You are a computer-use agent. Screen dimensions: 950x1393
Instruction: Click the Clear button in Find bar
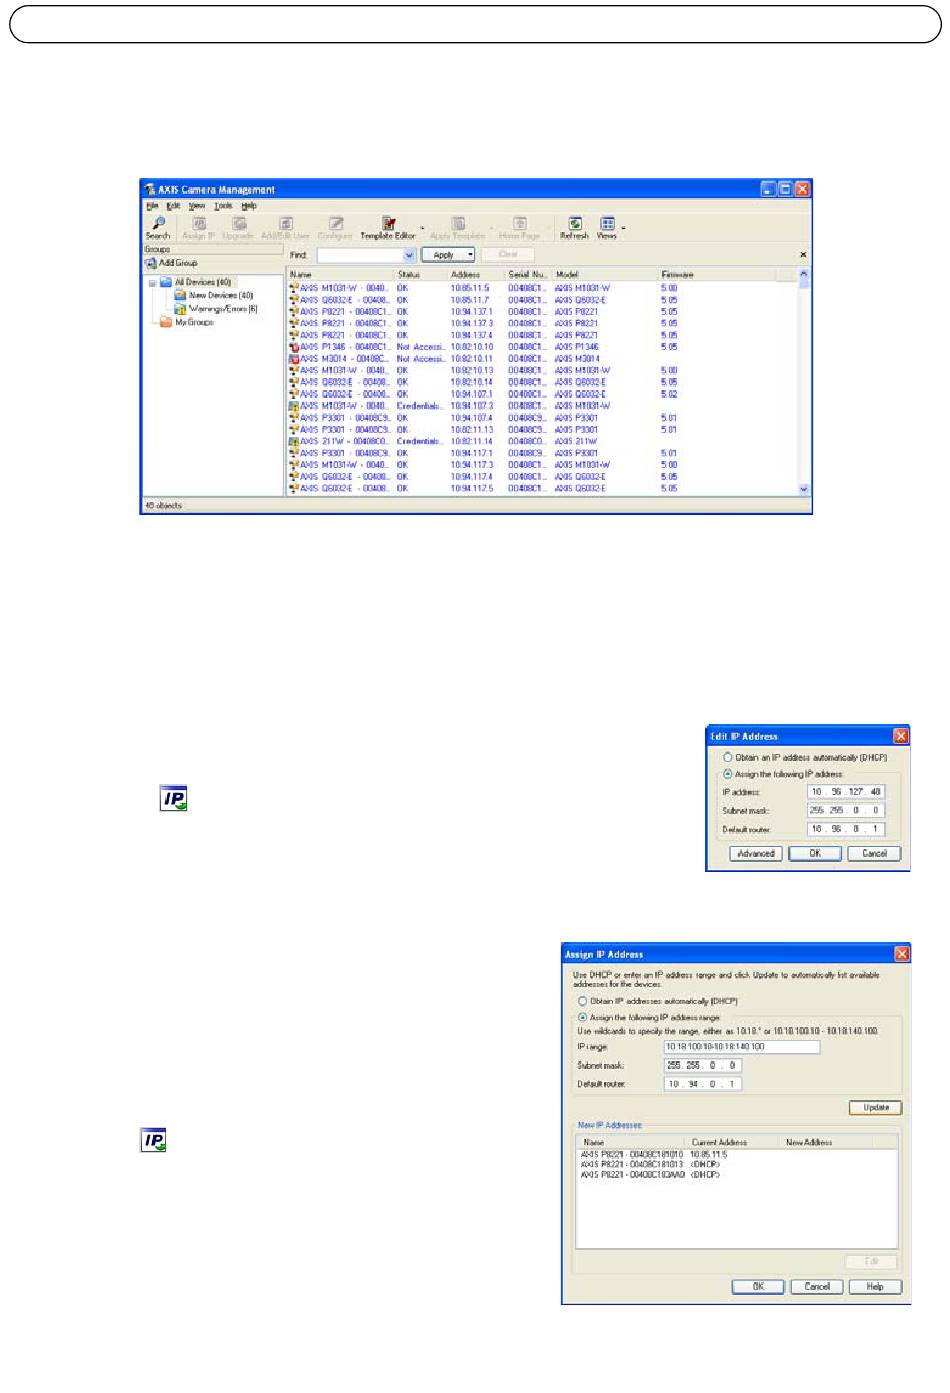508,255
